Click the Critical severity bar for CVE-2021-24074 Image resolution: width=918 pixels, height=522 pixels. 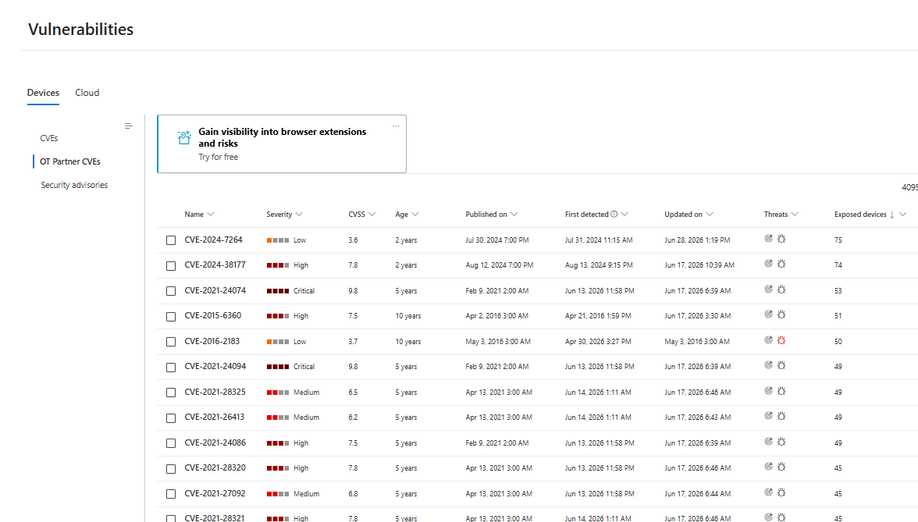click(x=278, y=291)
